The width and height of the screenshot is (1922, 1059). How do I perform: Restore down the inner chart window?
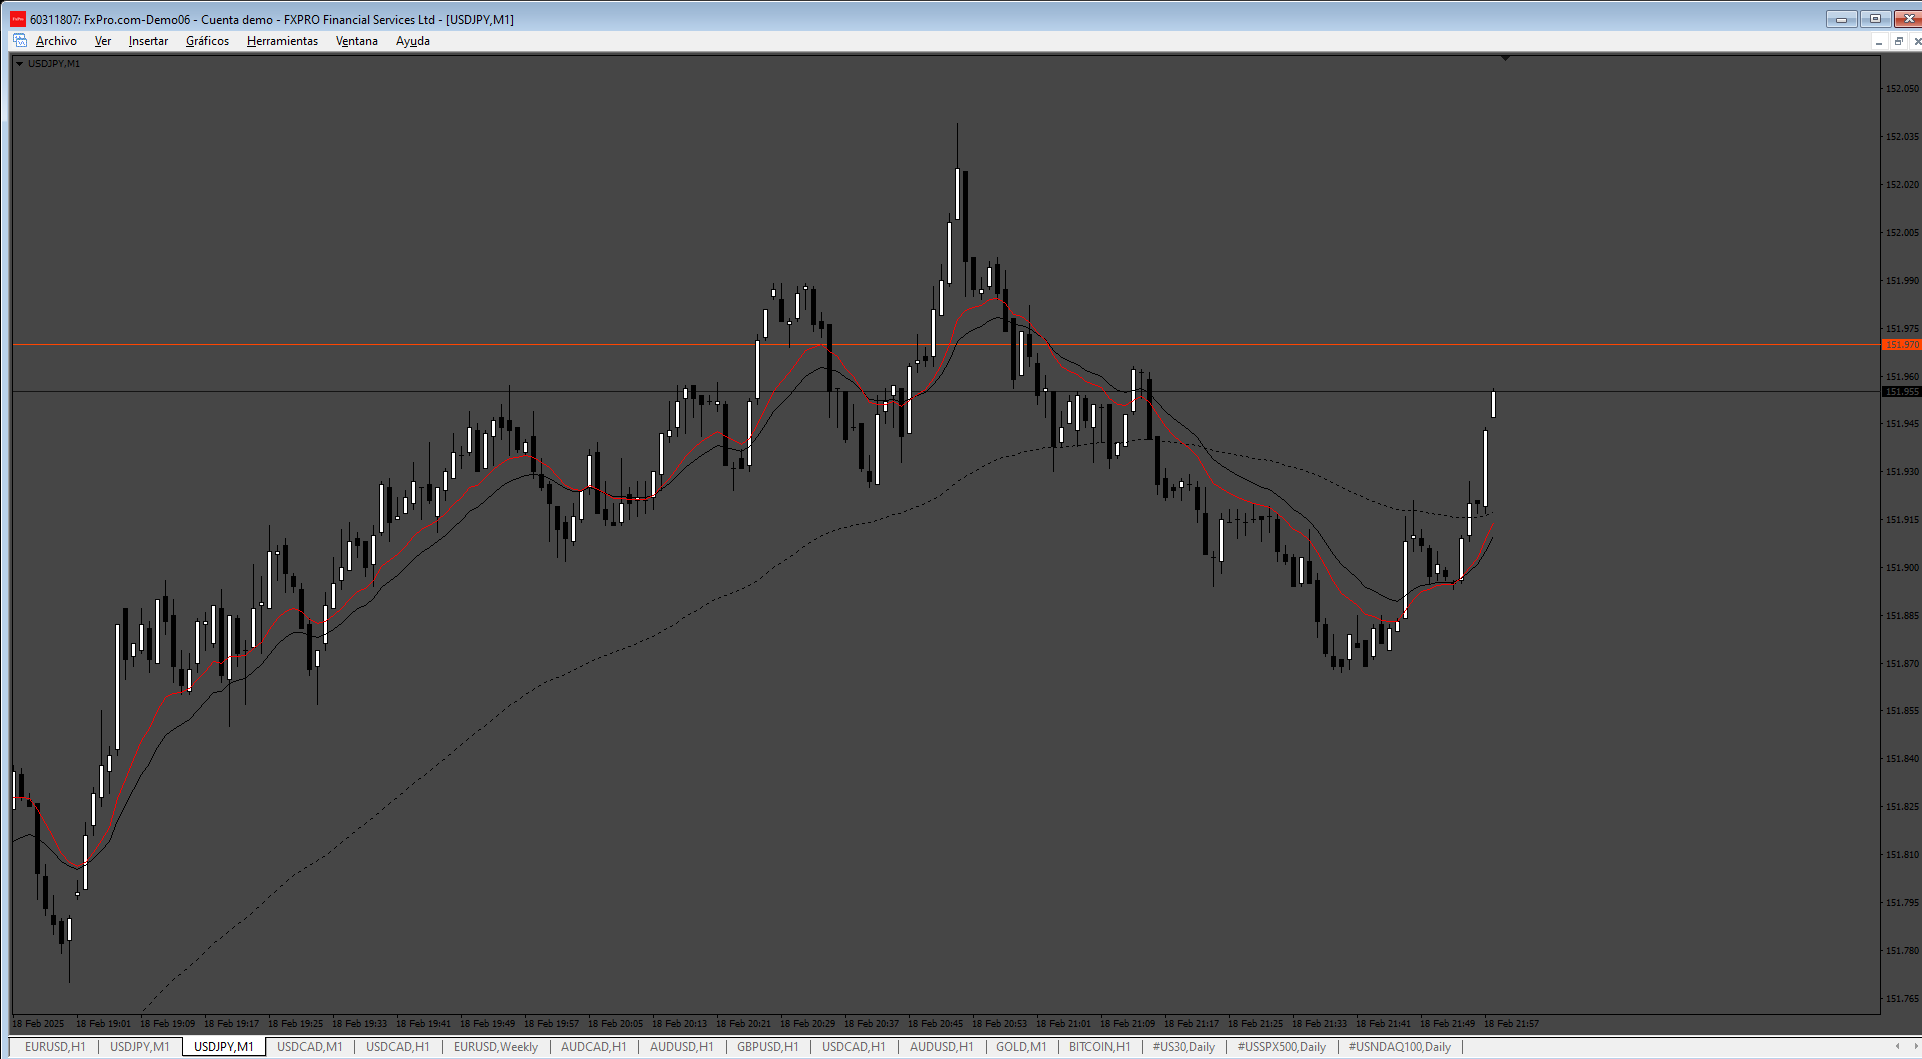tap(1898, 41)
